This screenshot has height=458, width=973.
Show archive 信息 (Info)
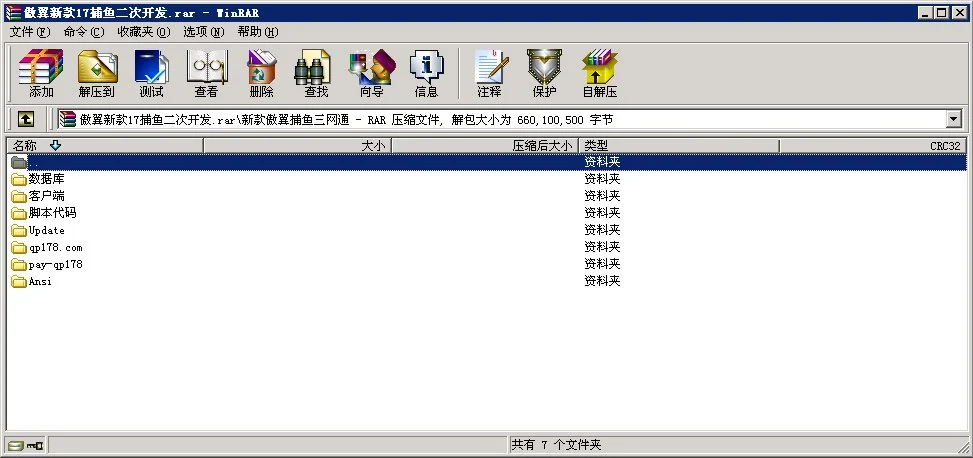pyautogui.click(x=426, y=73)
